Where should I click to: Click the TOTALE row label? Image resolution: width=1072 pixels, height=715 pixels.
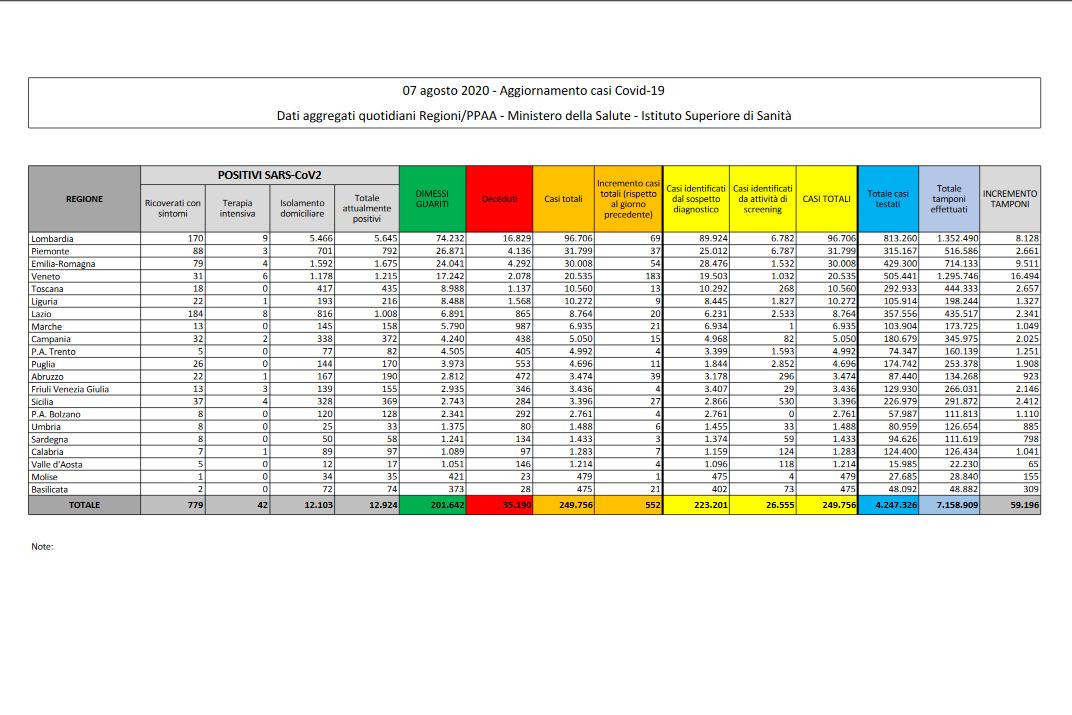click(84, 506)
